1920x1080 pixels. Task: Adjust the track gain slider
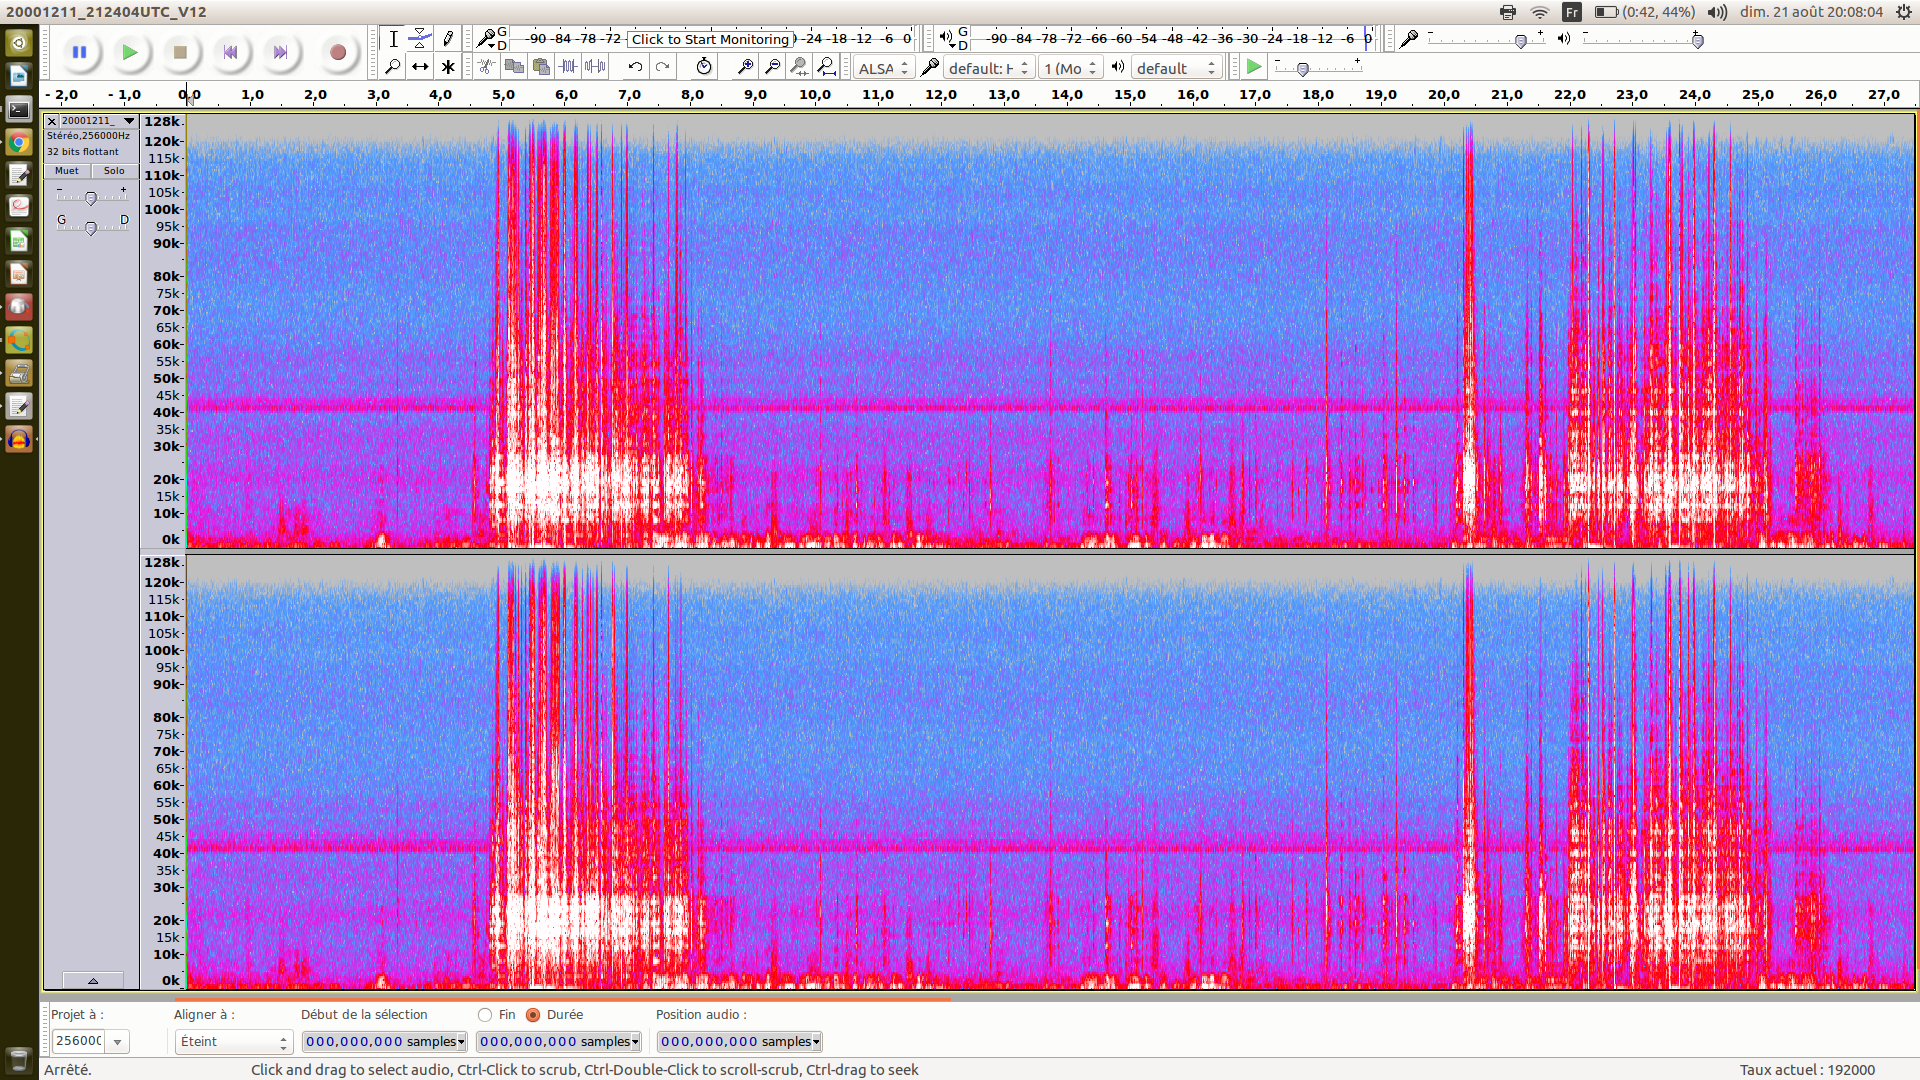(x=91, y=198)
